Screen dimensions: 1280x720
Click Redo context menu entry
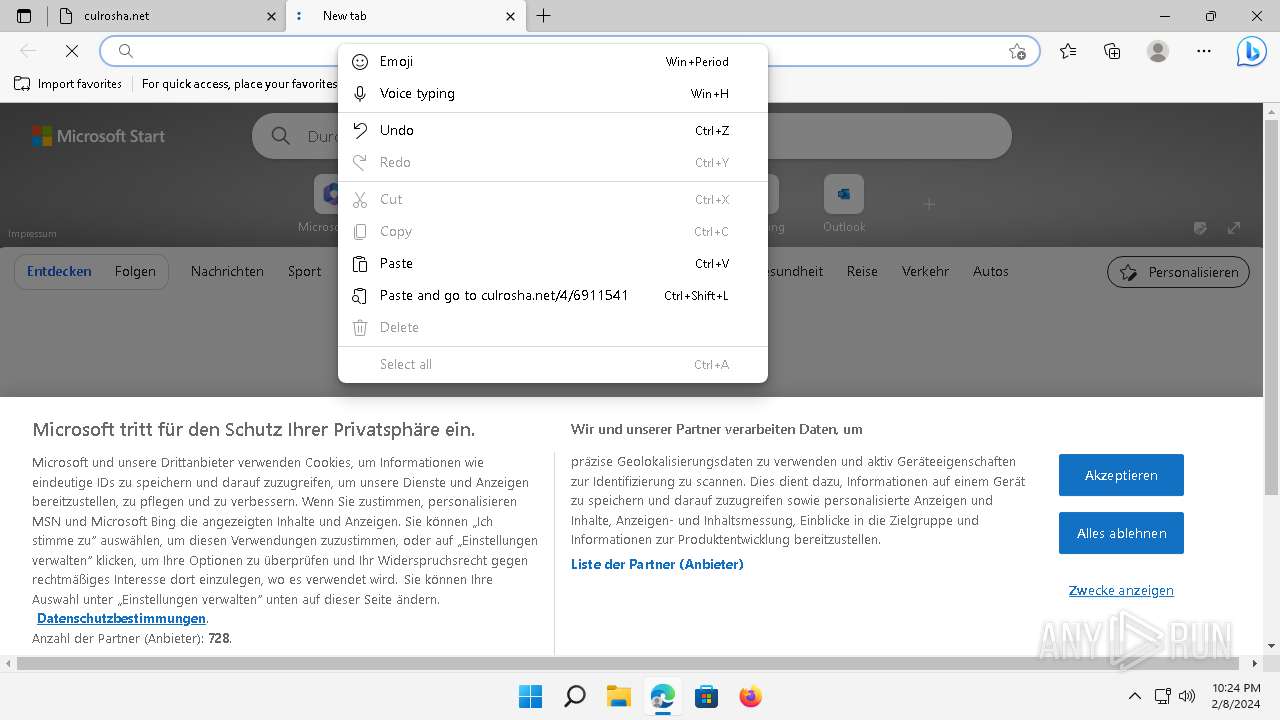553,162
